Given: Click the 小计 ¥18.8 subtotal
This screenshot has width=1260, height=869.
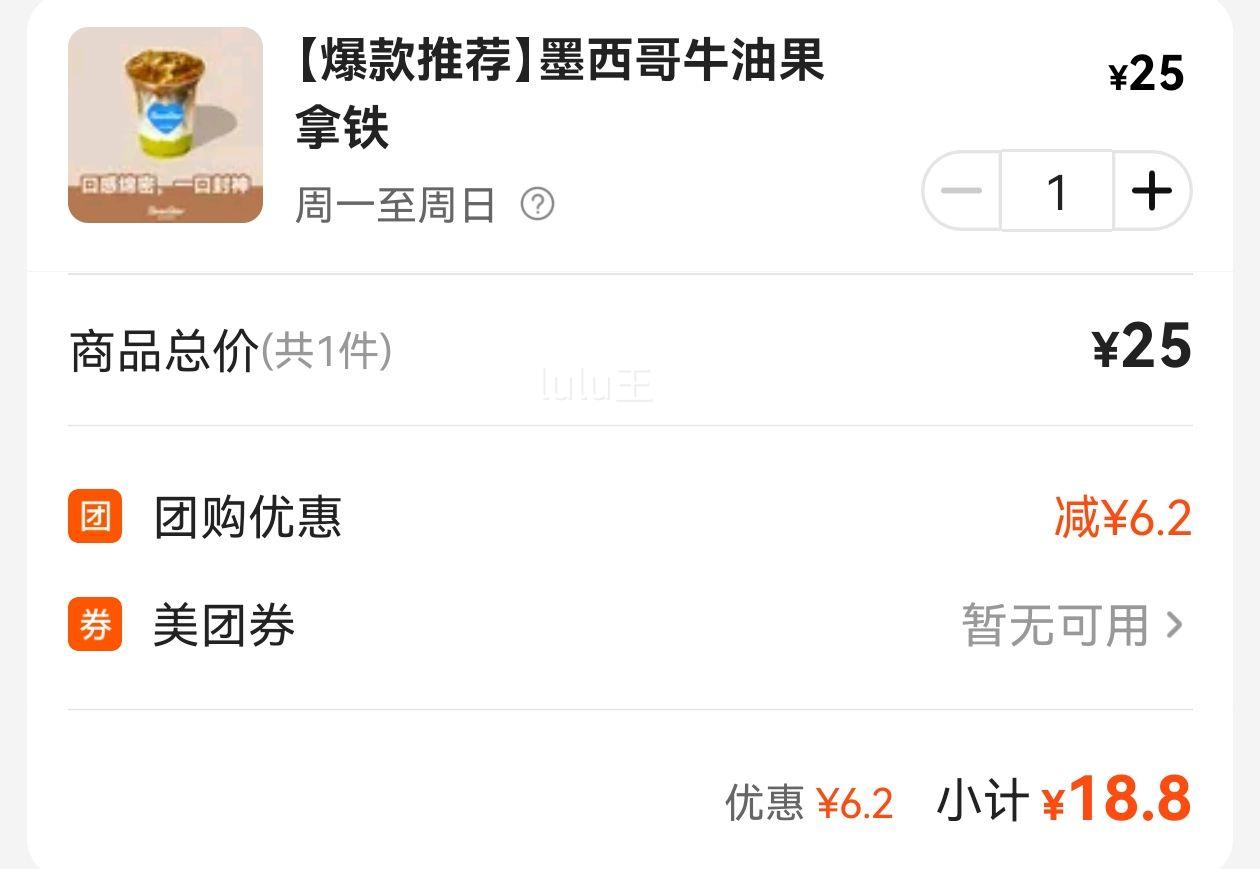Looking at the screenshot, I should point(1064,799).
